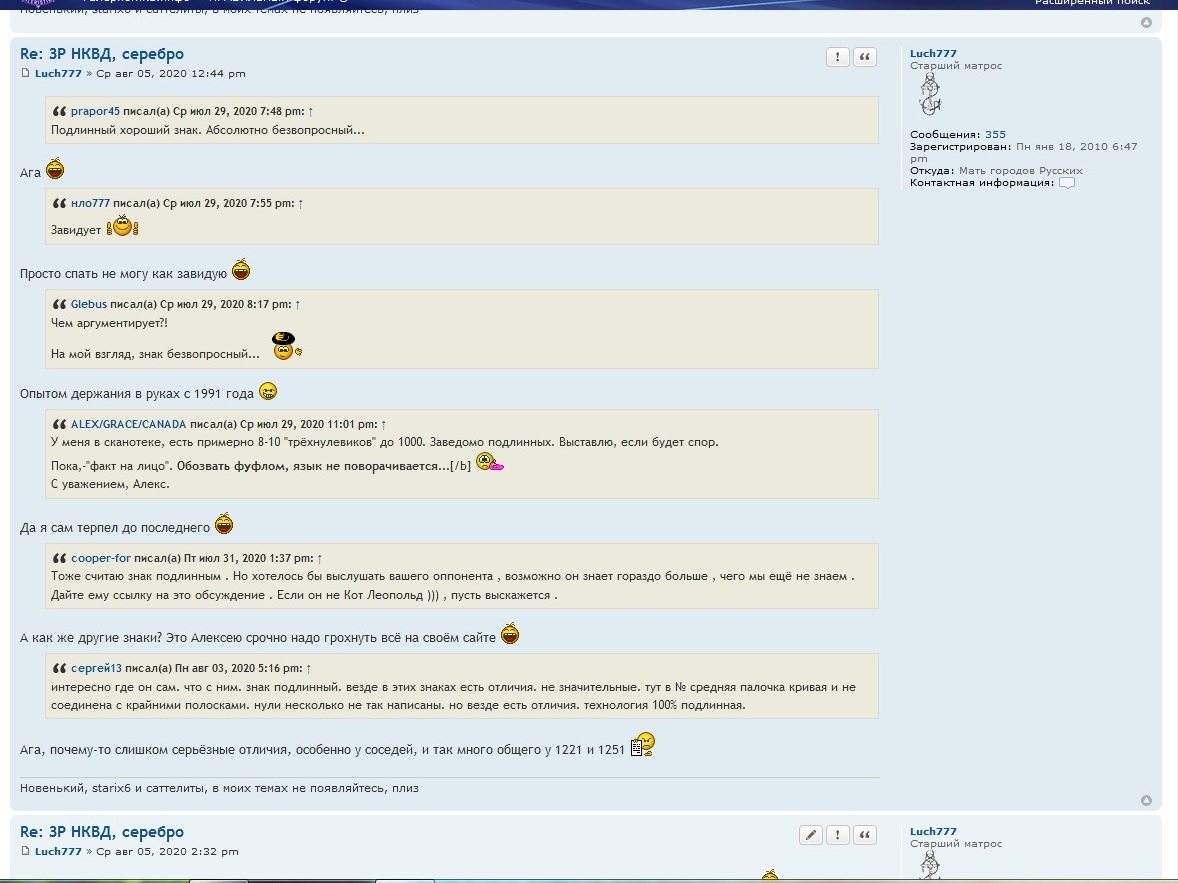Open 'Расширенный поиск' advanced search link
The image size is (1178, 883).
coord(1092,3)
